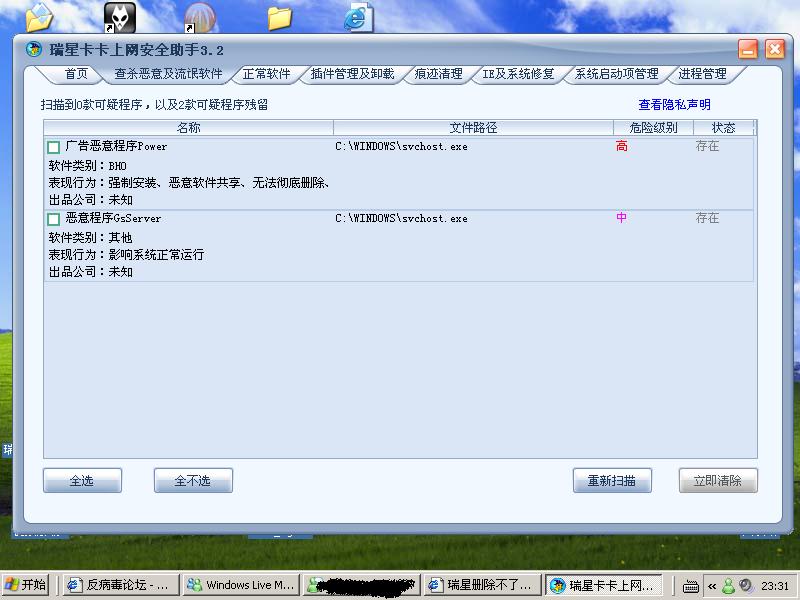Click 存在 status of the Power entry

point(707,146)
